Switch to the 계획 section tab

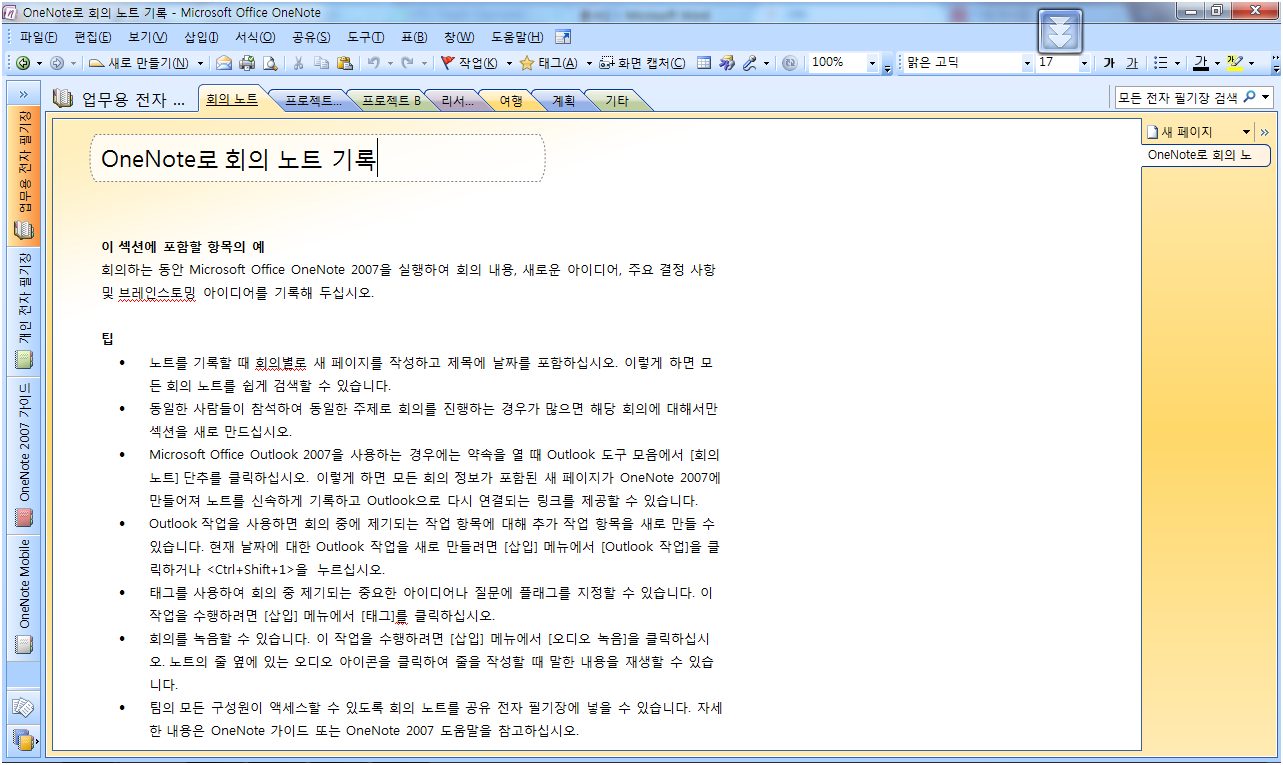point(564,101)
